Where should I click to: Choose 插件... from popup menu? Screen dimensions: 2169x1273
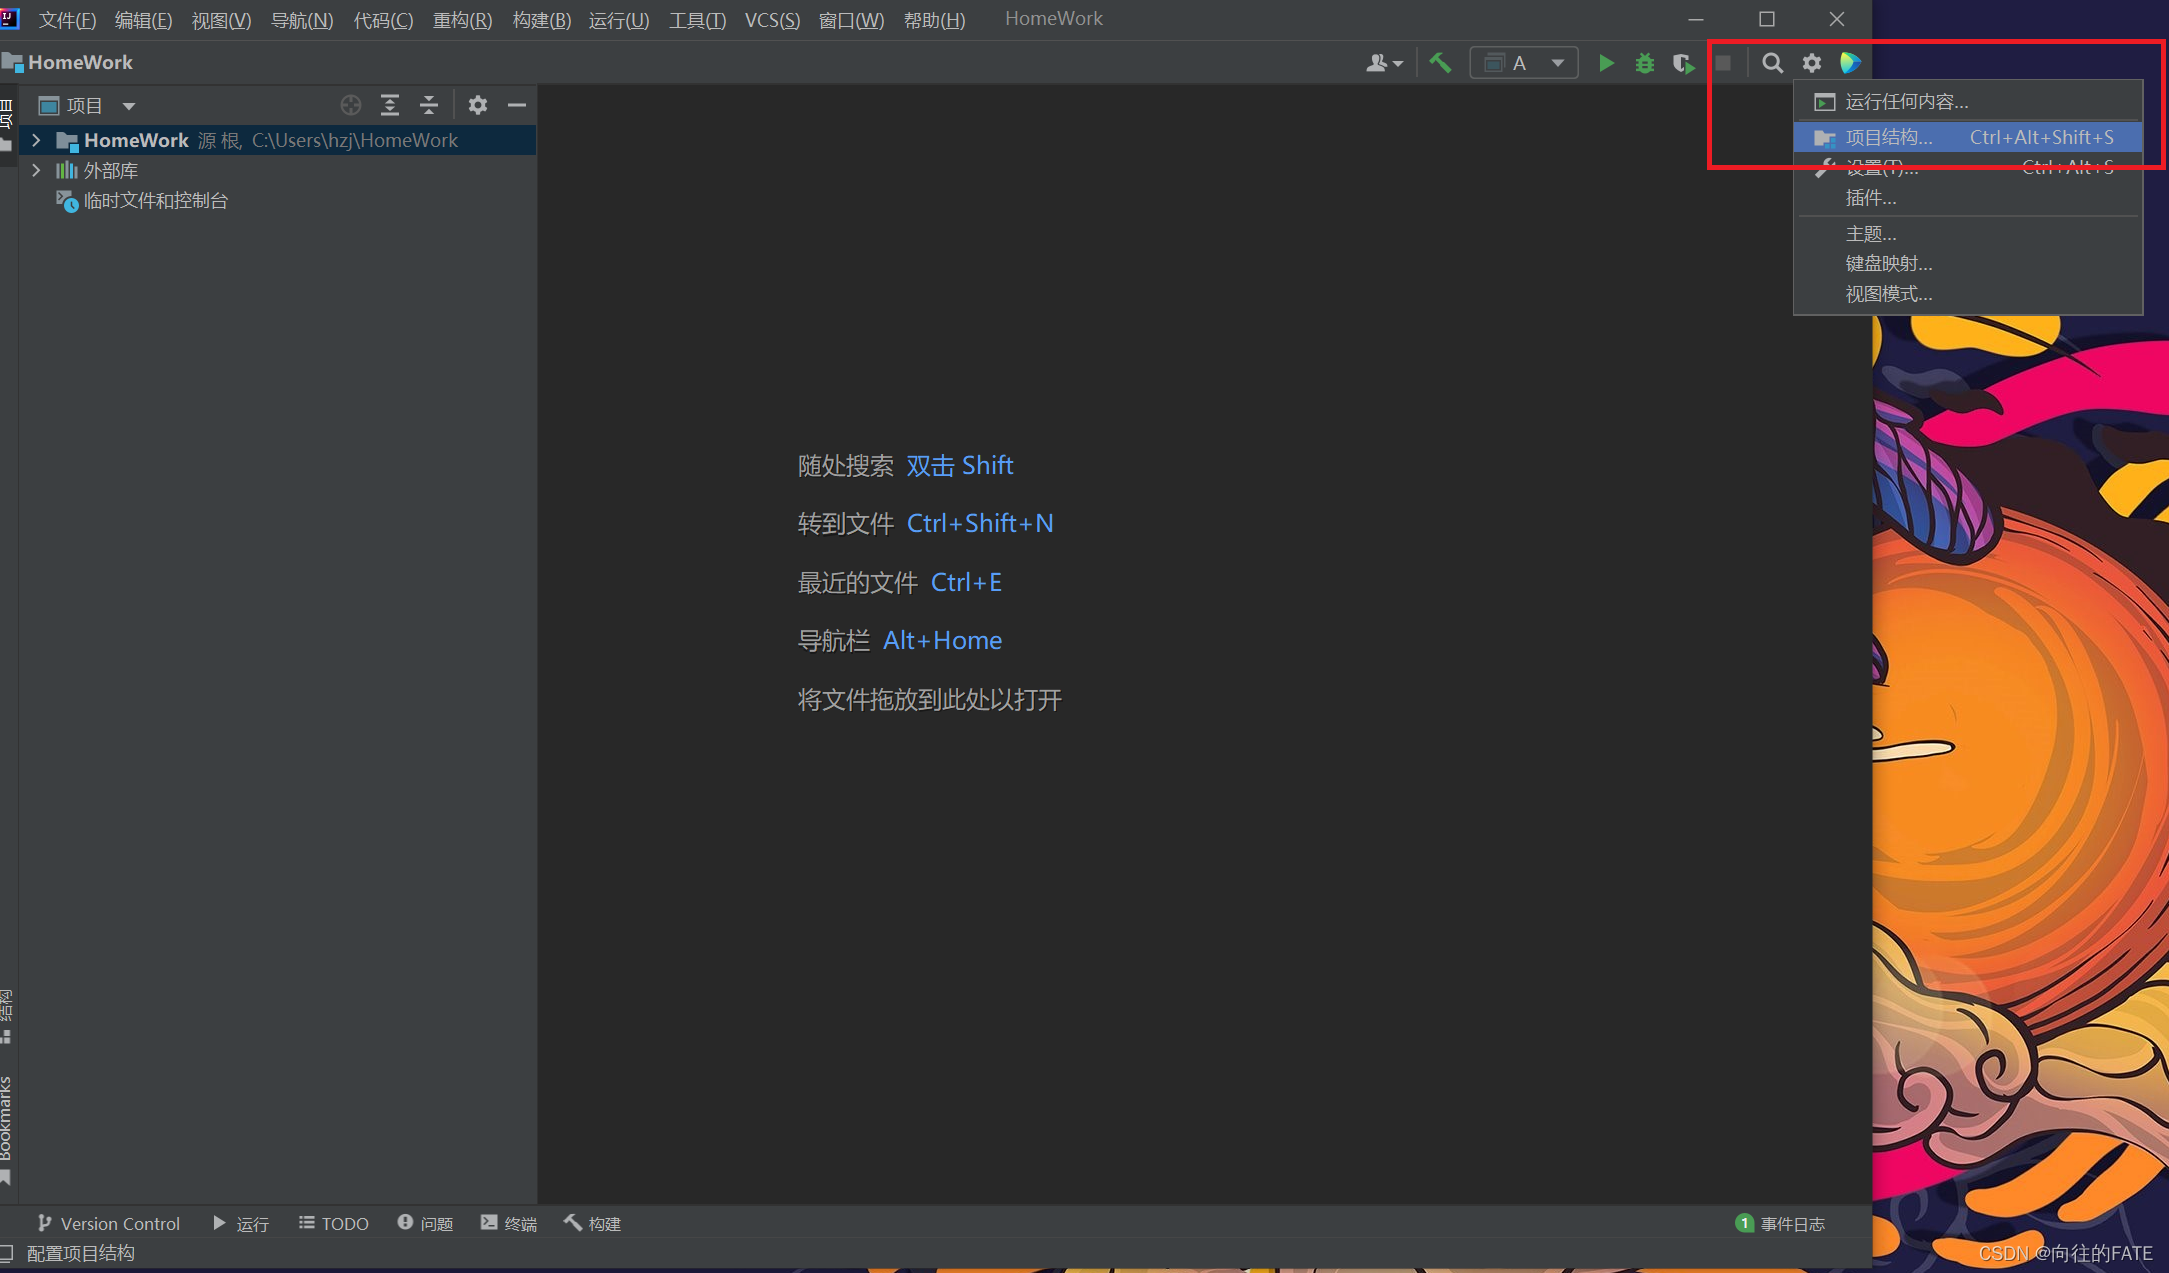(x=1870, y=198)
